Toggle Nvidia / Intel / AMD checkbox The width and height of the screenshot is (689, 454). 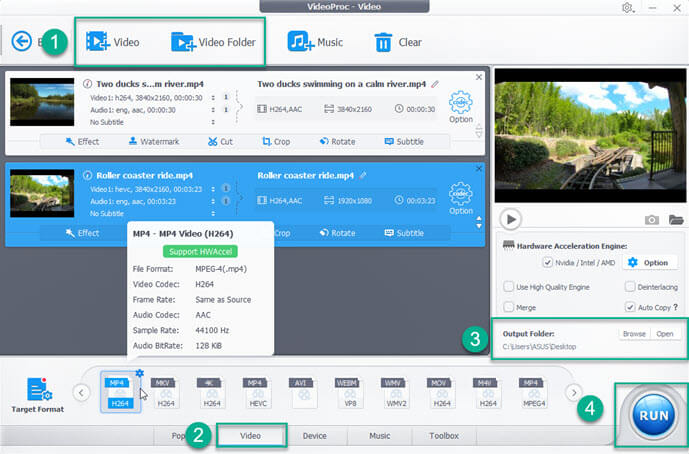[547, 262]
